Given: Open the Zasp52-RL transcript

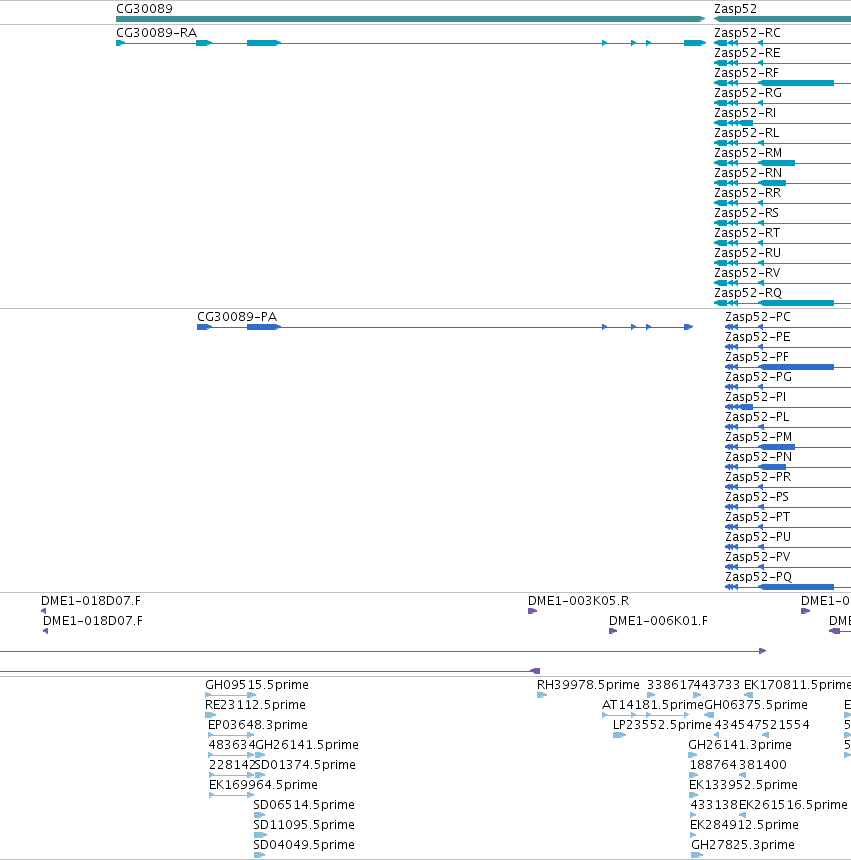Looking at the screenshot, I should (x=746, y=133).
